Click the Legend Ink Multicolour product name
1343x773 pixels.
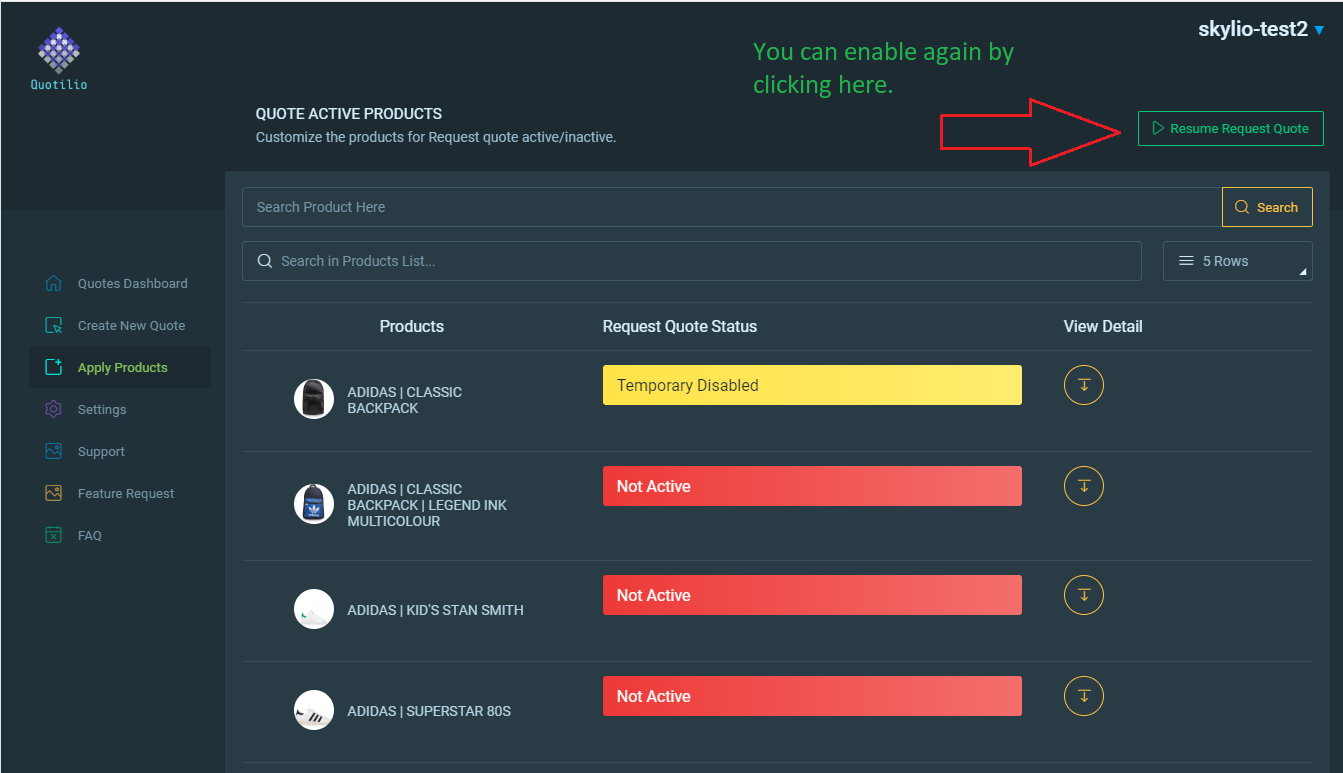427,505
